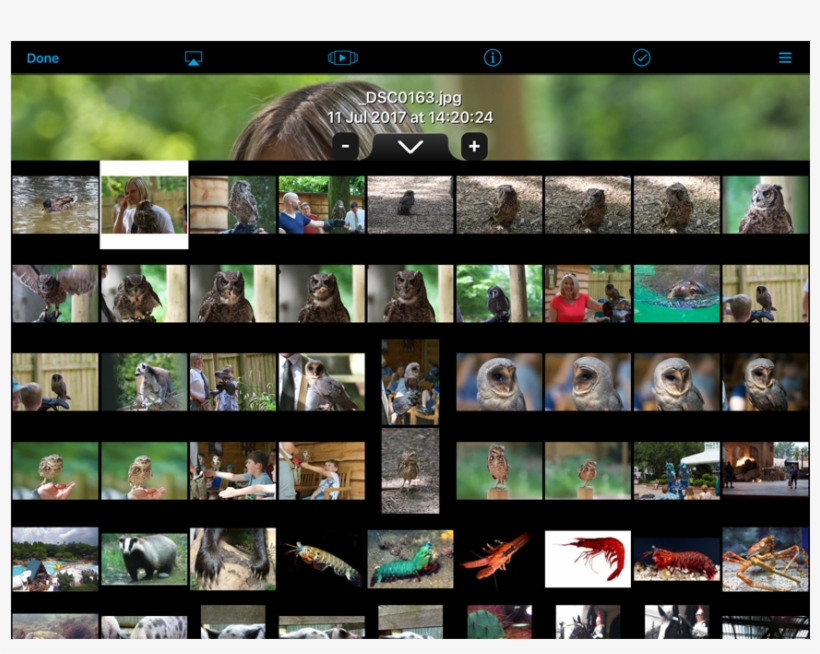
Task: Tap Done to exit the browser
Action: click(43, 58)
